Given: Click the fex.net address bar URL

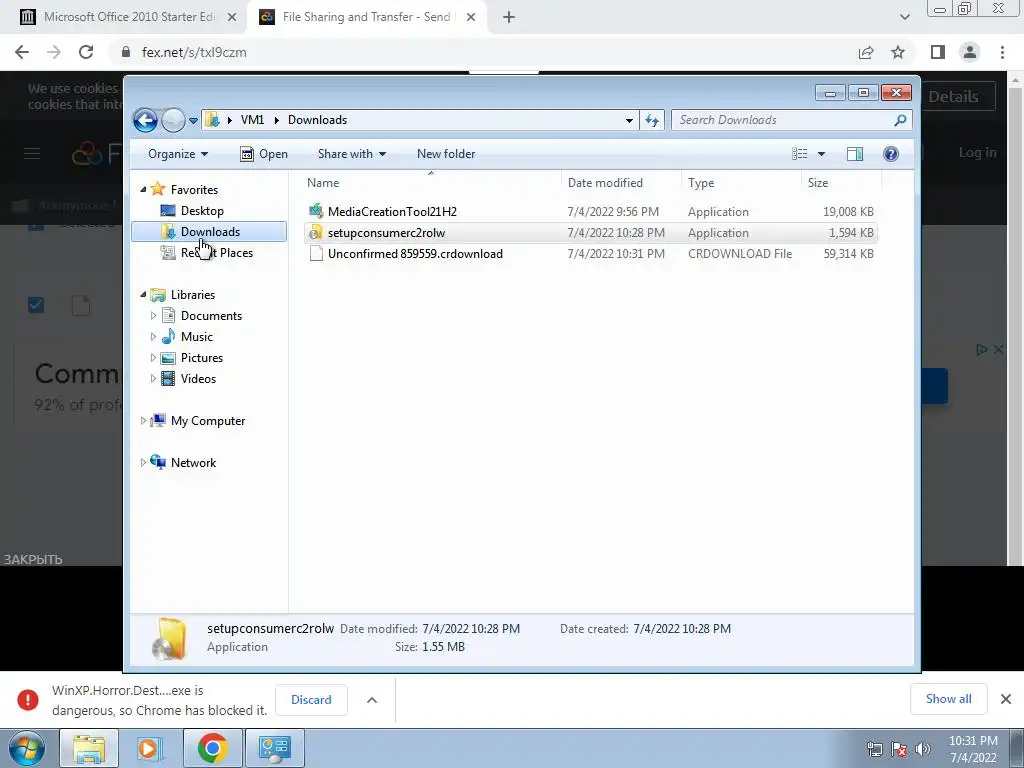Looking at the screenshot, I should [194, 52].
